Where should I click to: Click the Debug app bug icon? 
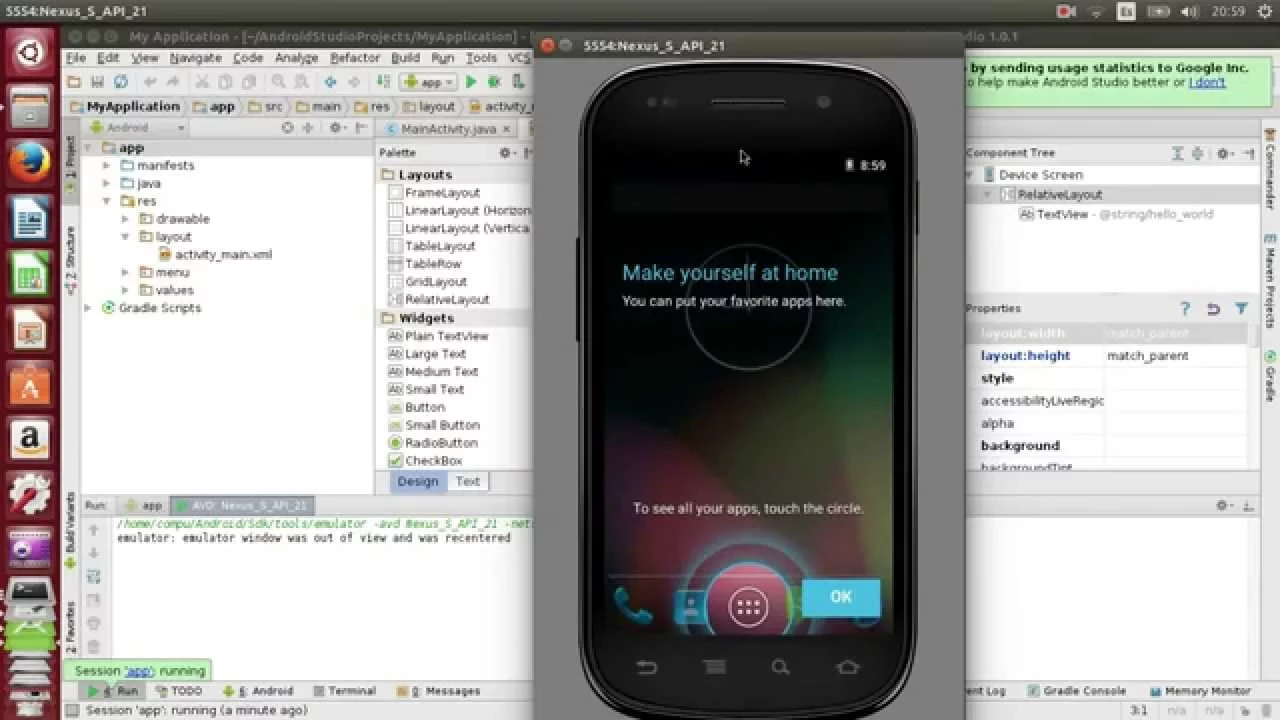pos(494,82)
